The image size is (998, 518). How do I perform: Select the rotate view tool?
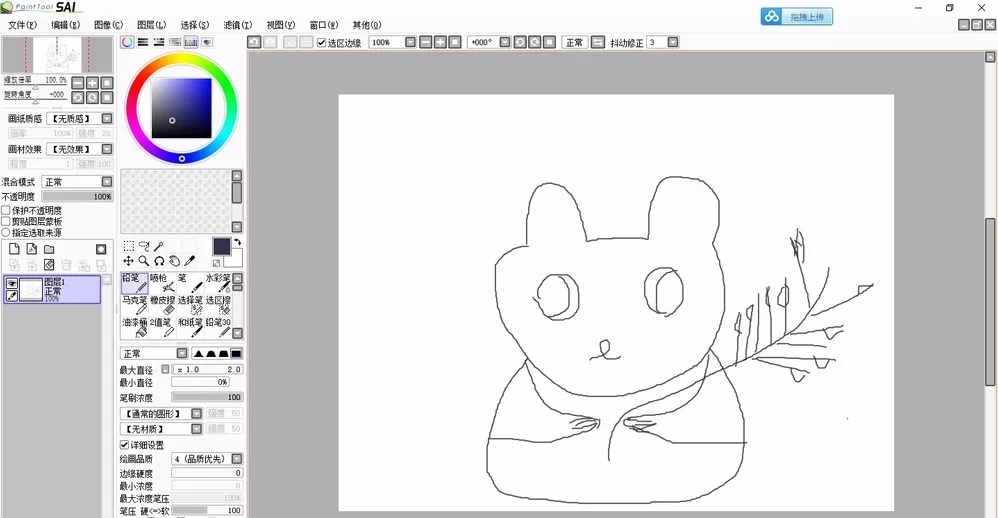(x=159, y=261)
